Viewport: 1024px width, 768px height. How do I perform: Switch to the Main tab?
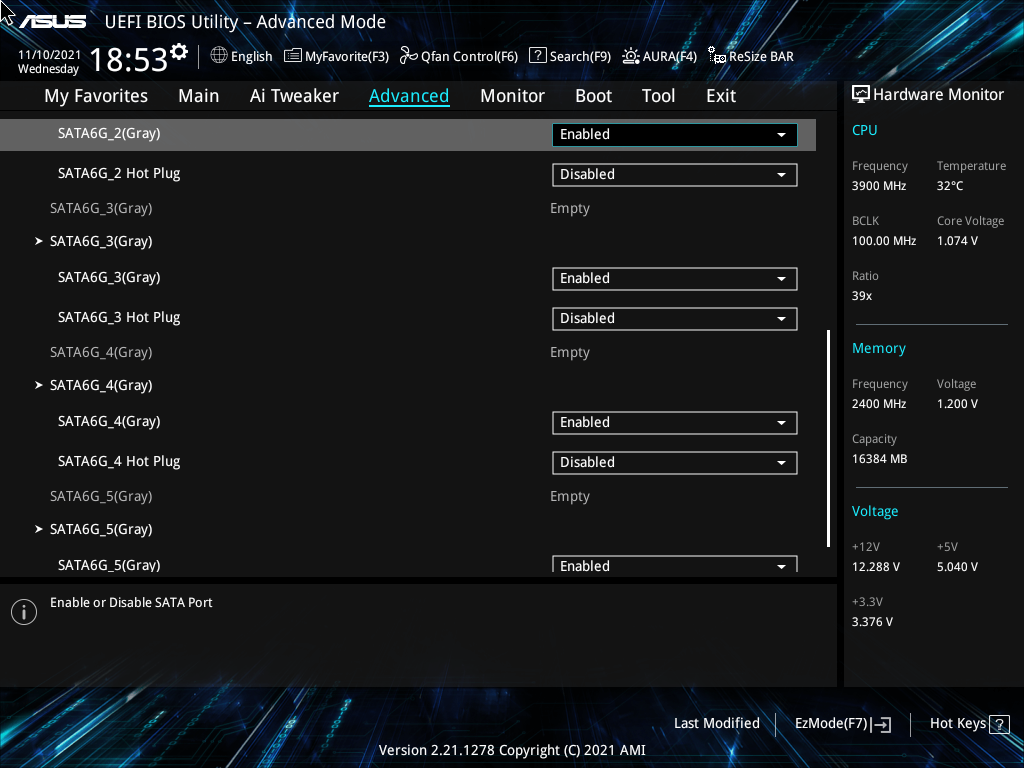(x=199, y=96)
